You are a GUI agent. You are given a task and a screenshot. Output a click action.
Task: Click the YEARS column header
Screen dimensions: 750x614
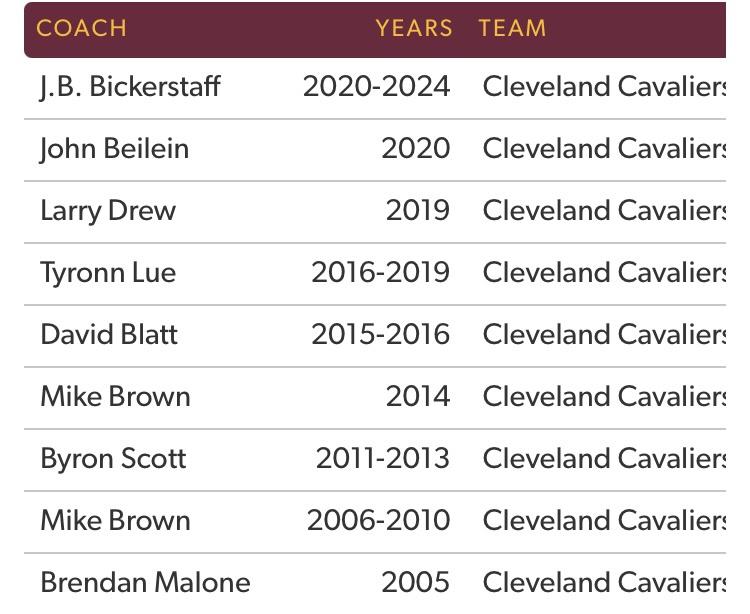(x=413, y=28)
